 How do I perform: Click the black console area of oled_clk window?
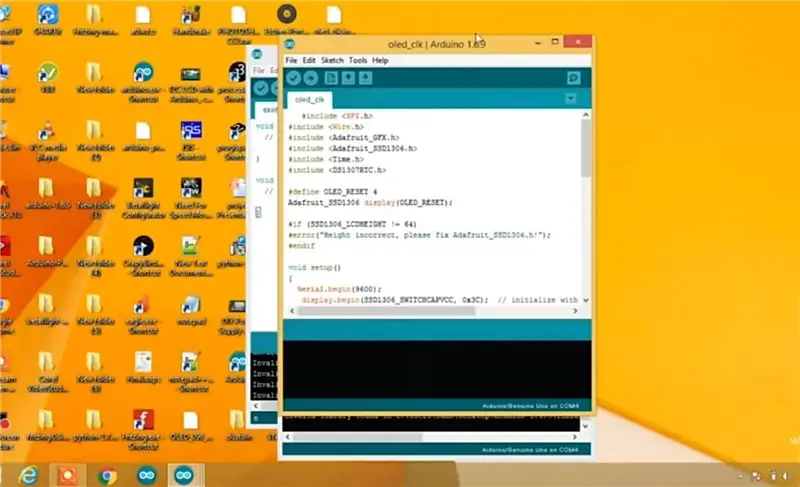click(x=437, y=370)
